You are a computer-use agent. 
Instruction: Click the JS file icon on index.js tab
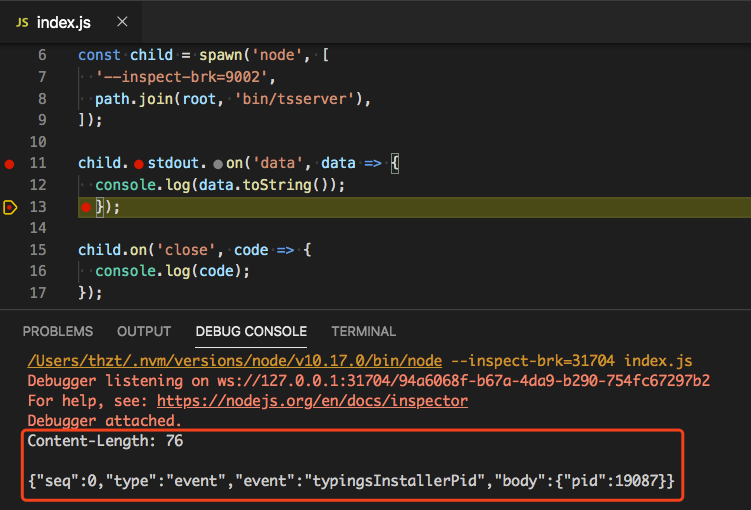pos(22,22)
